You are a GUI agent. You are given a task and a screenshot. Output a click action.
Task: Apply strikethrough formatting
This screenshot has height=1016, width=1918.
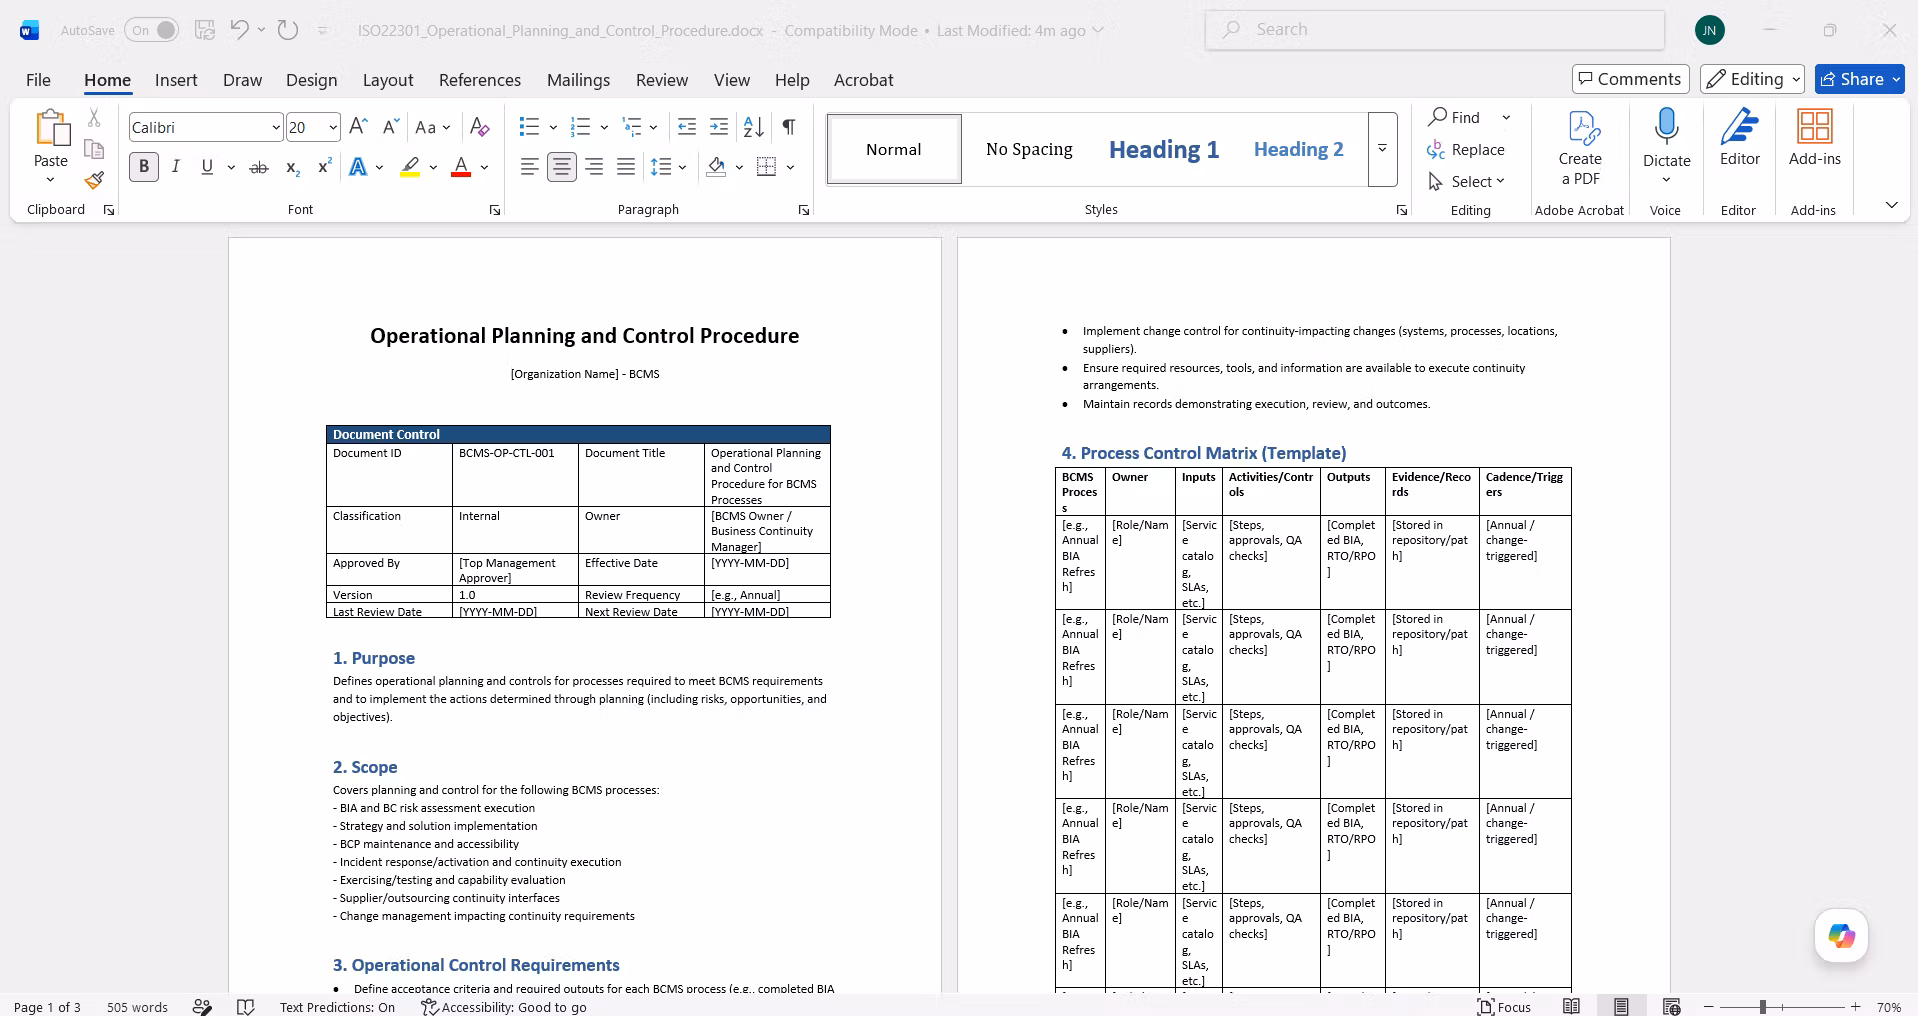coord(259,167)
